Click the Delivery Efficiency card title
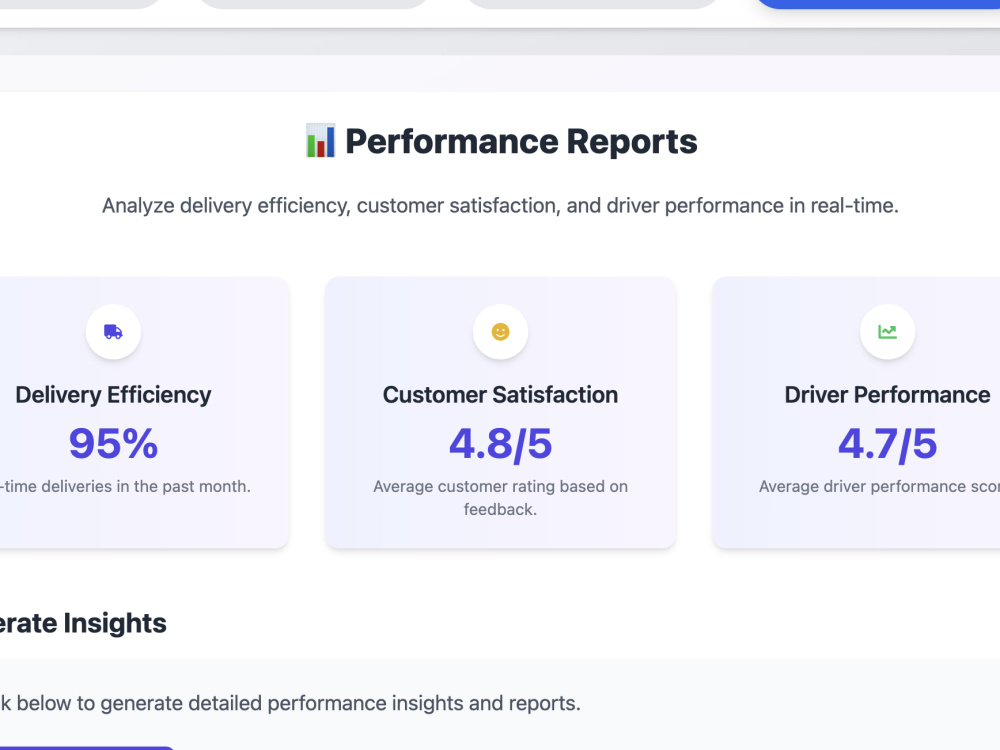The image size is (1000, 750). pos(113,395)
